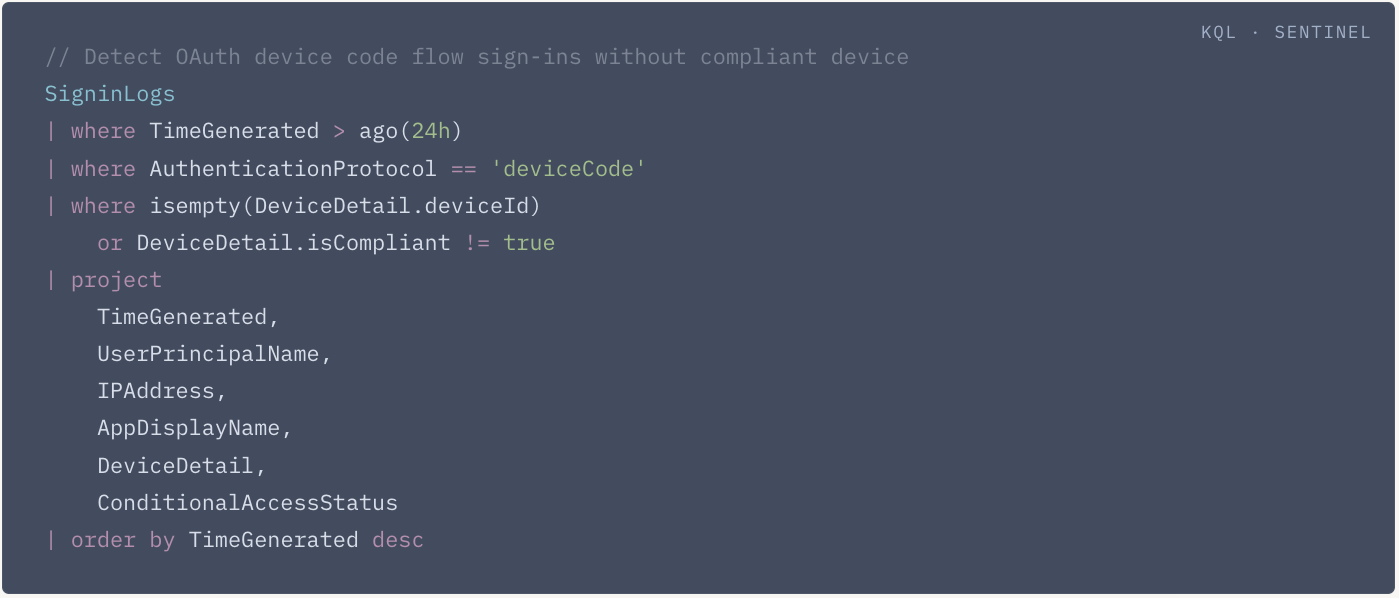This screenshot has height=598, width=1399.
Task: Click the order by keyword
Action: (123, 540)
